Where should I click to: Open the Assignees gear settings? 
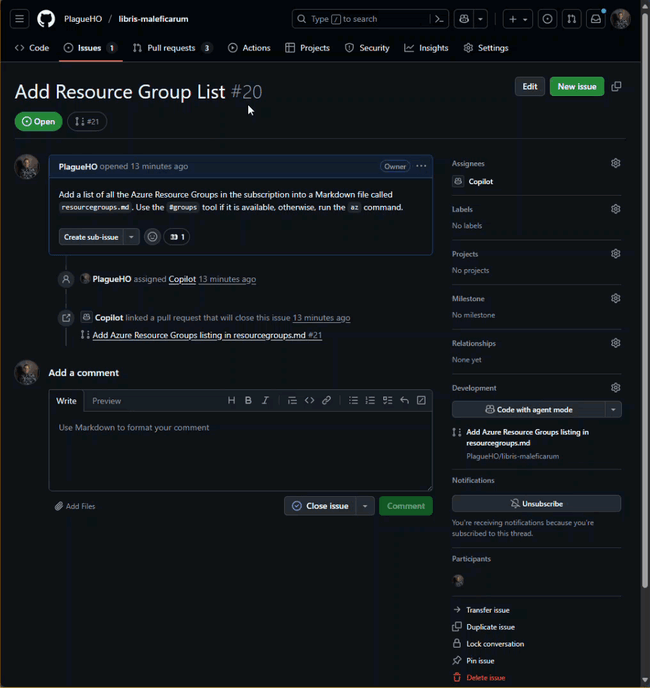[x=615, y=163]
